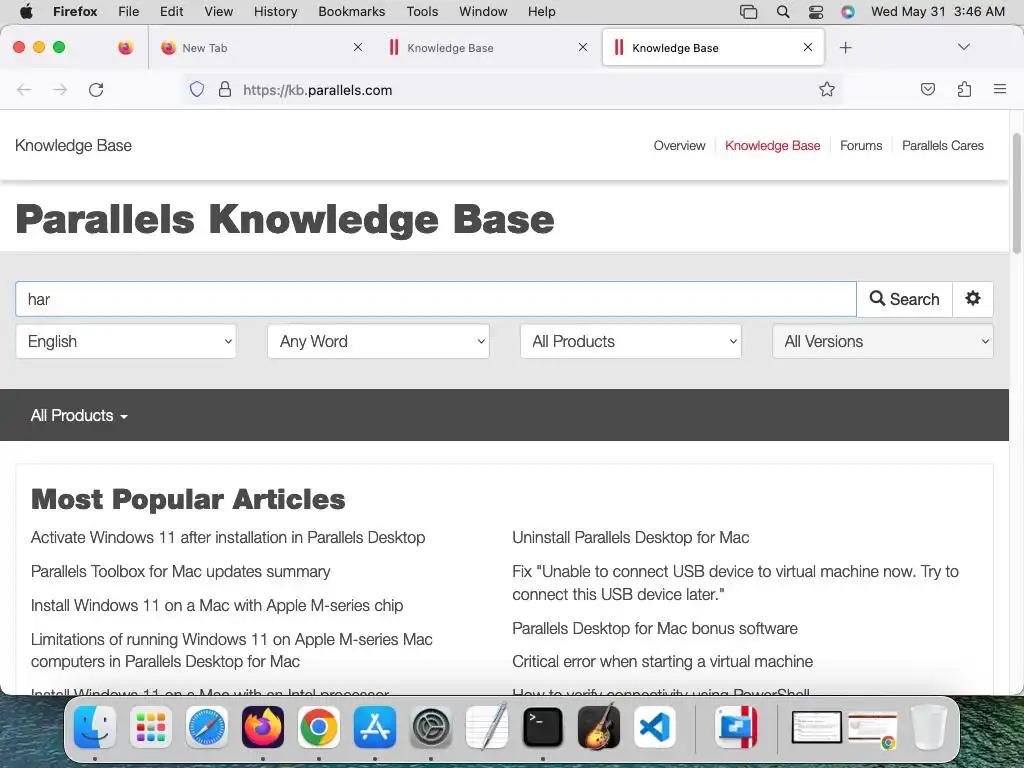Open Parallels Desktop for Mac bonus software
The height and width of the screenshot is (768, 1024).
pyautogui.click(x=654, y=628)
